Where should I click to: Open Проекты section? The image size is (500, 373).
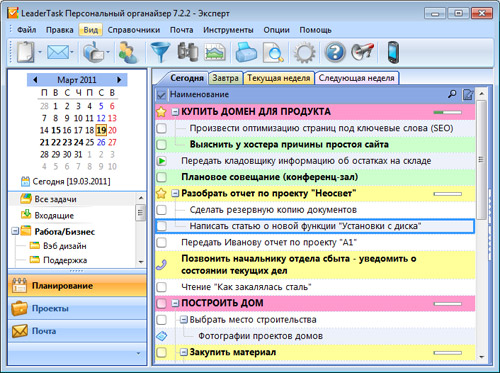point(77,308)
